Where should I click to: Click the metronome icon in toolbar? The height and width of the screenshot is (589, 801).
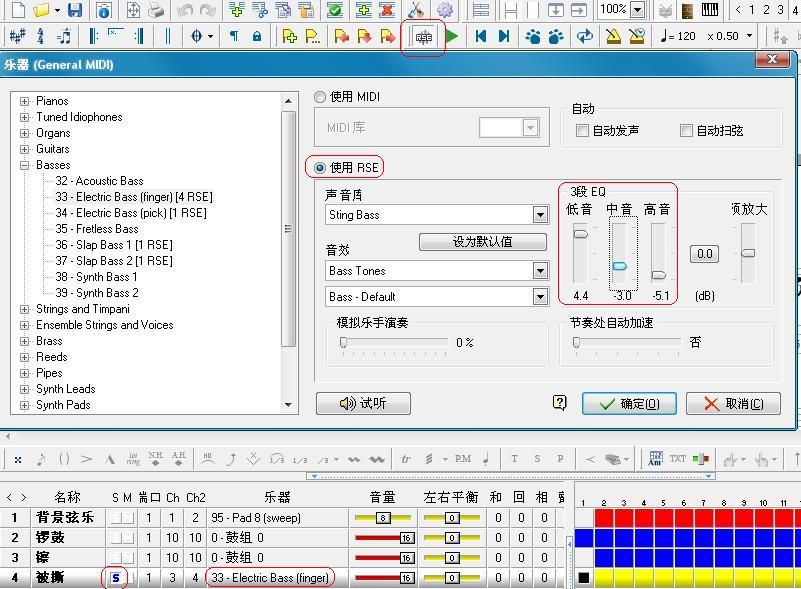[x=612, y=36]
